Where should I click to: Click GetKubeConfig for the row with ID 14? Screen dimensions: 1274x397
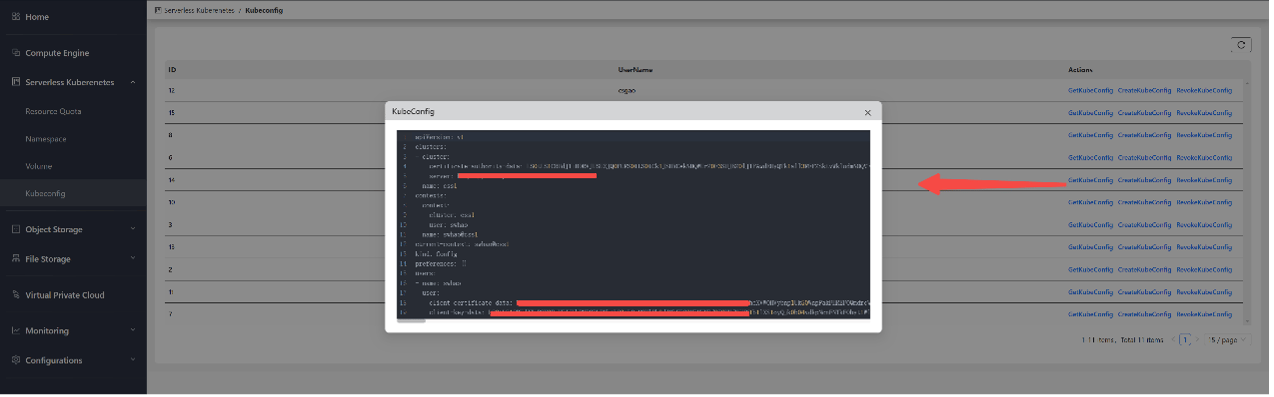1090,180
